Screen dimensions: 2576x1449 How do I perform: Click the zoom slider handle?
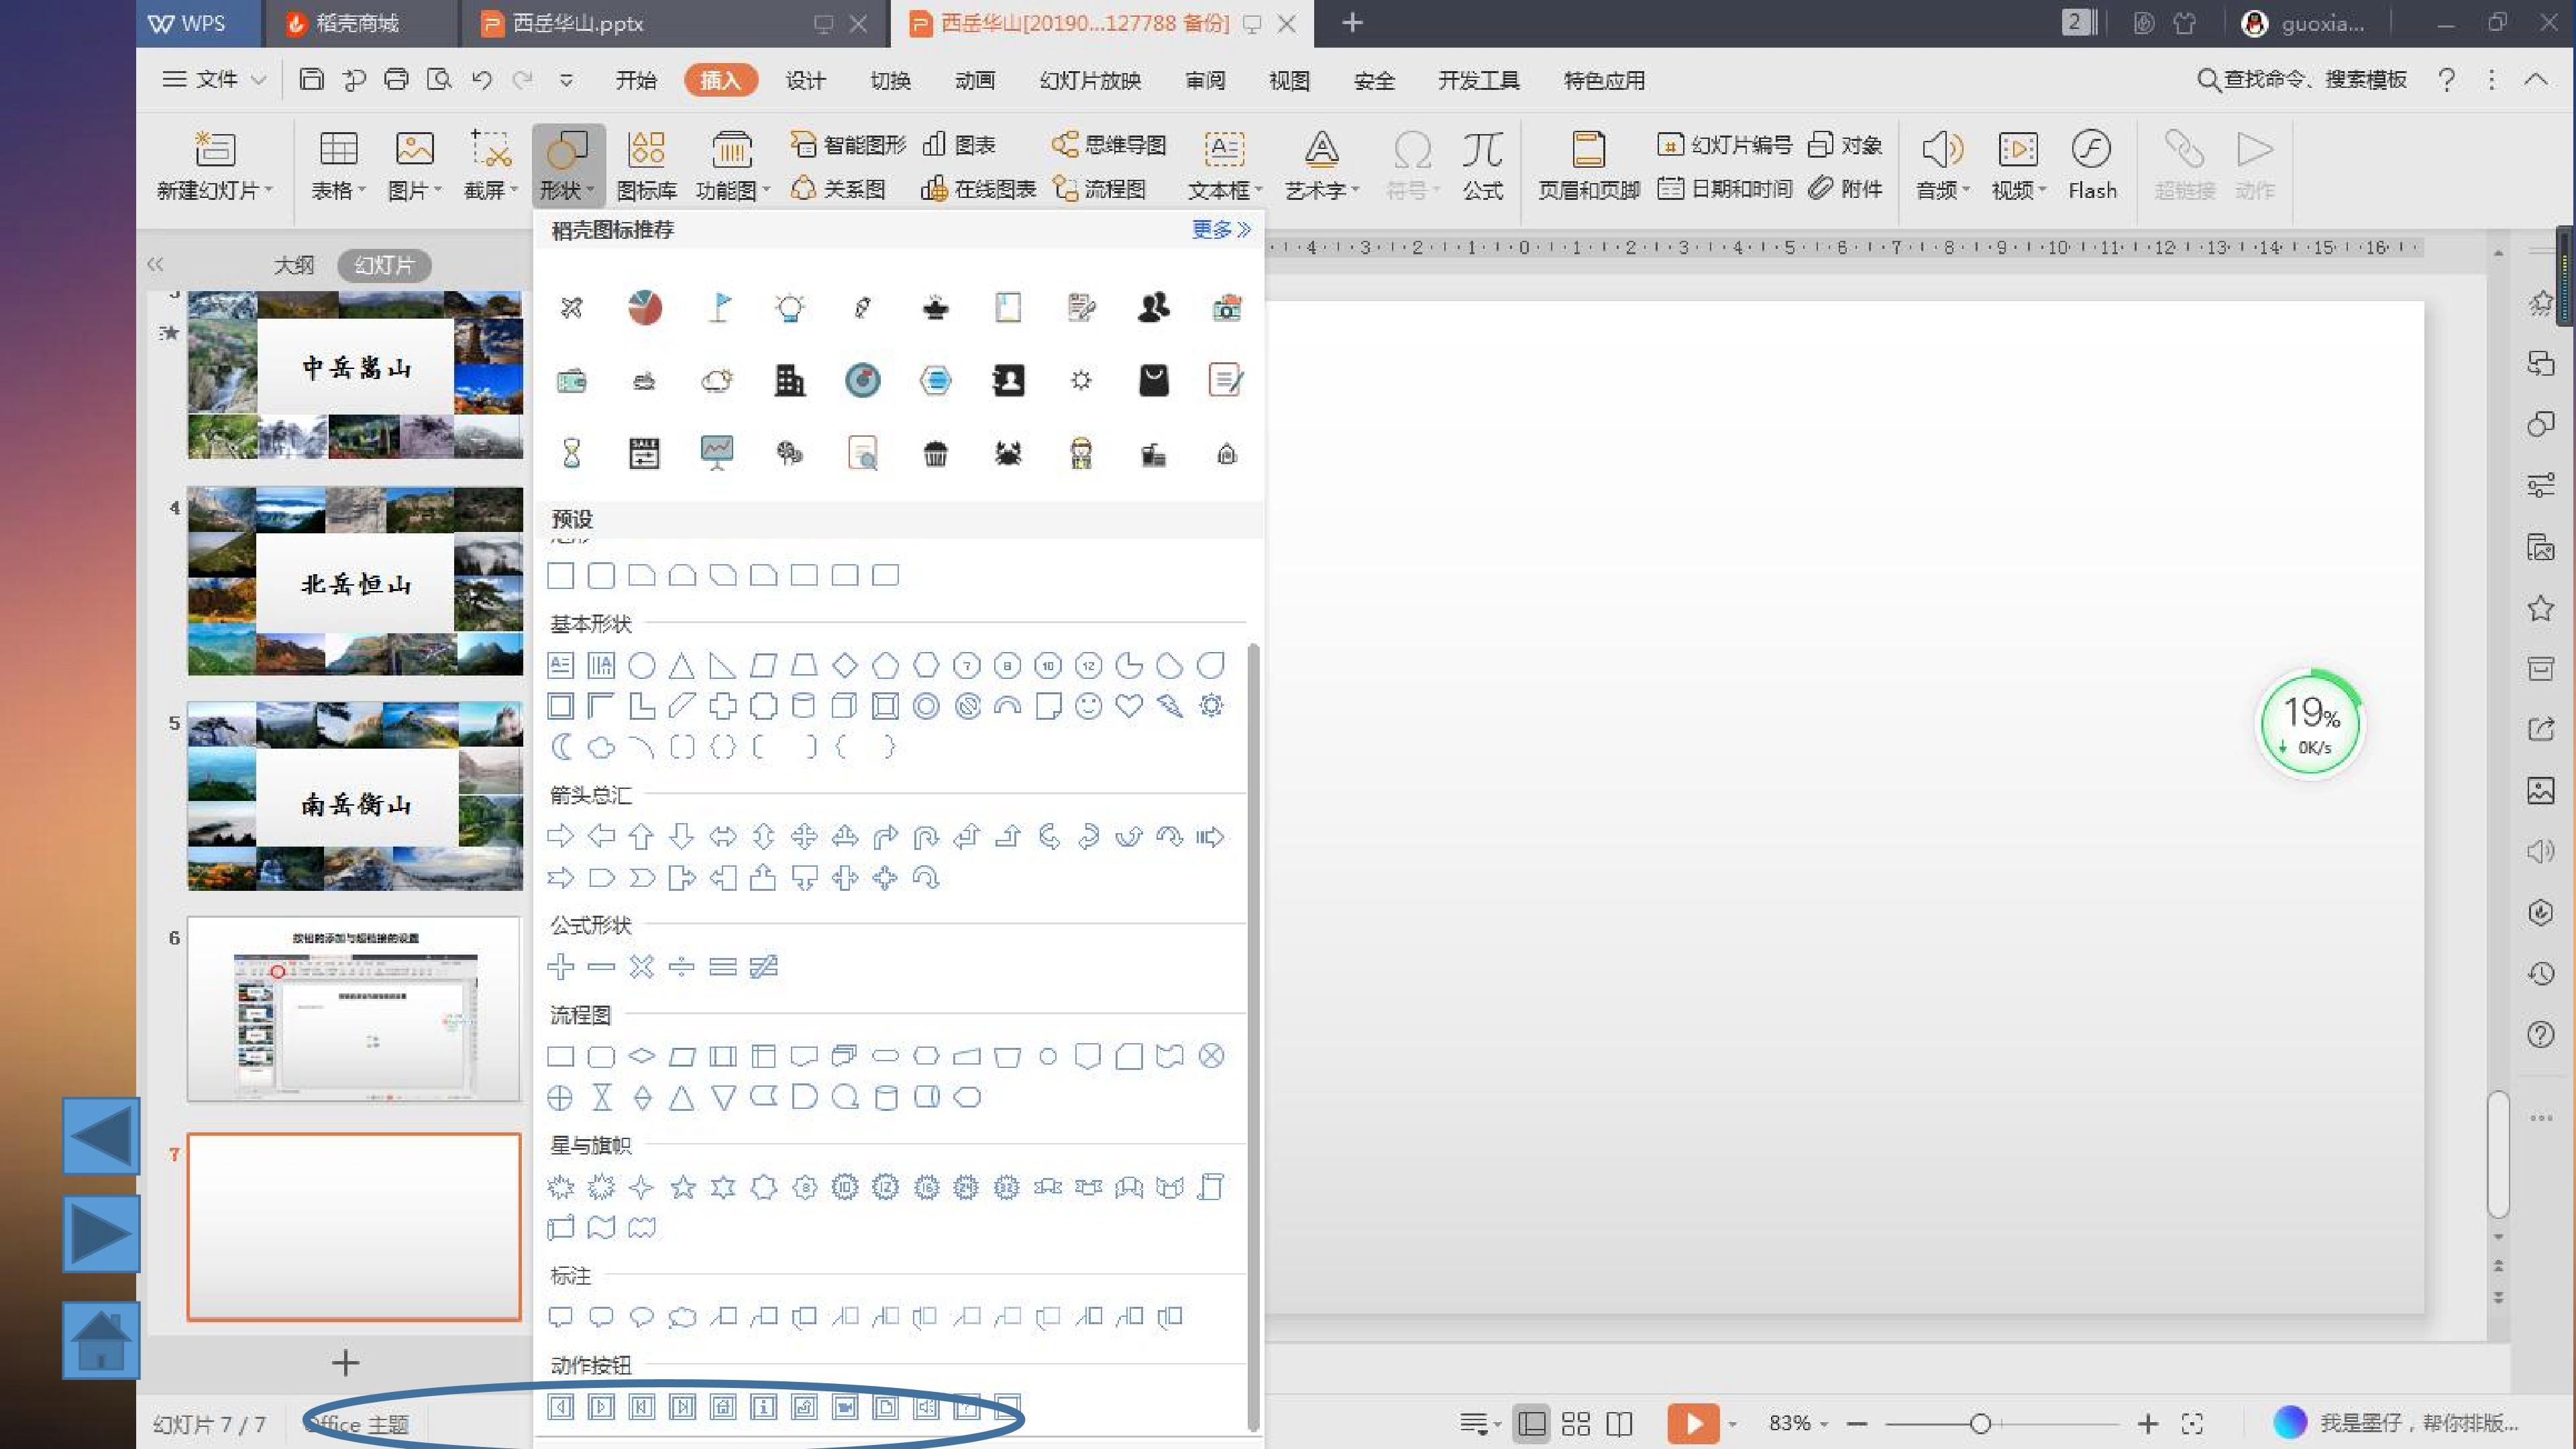1980,1423
